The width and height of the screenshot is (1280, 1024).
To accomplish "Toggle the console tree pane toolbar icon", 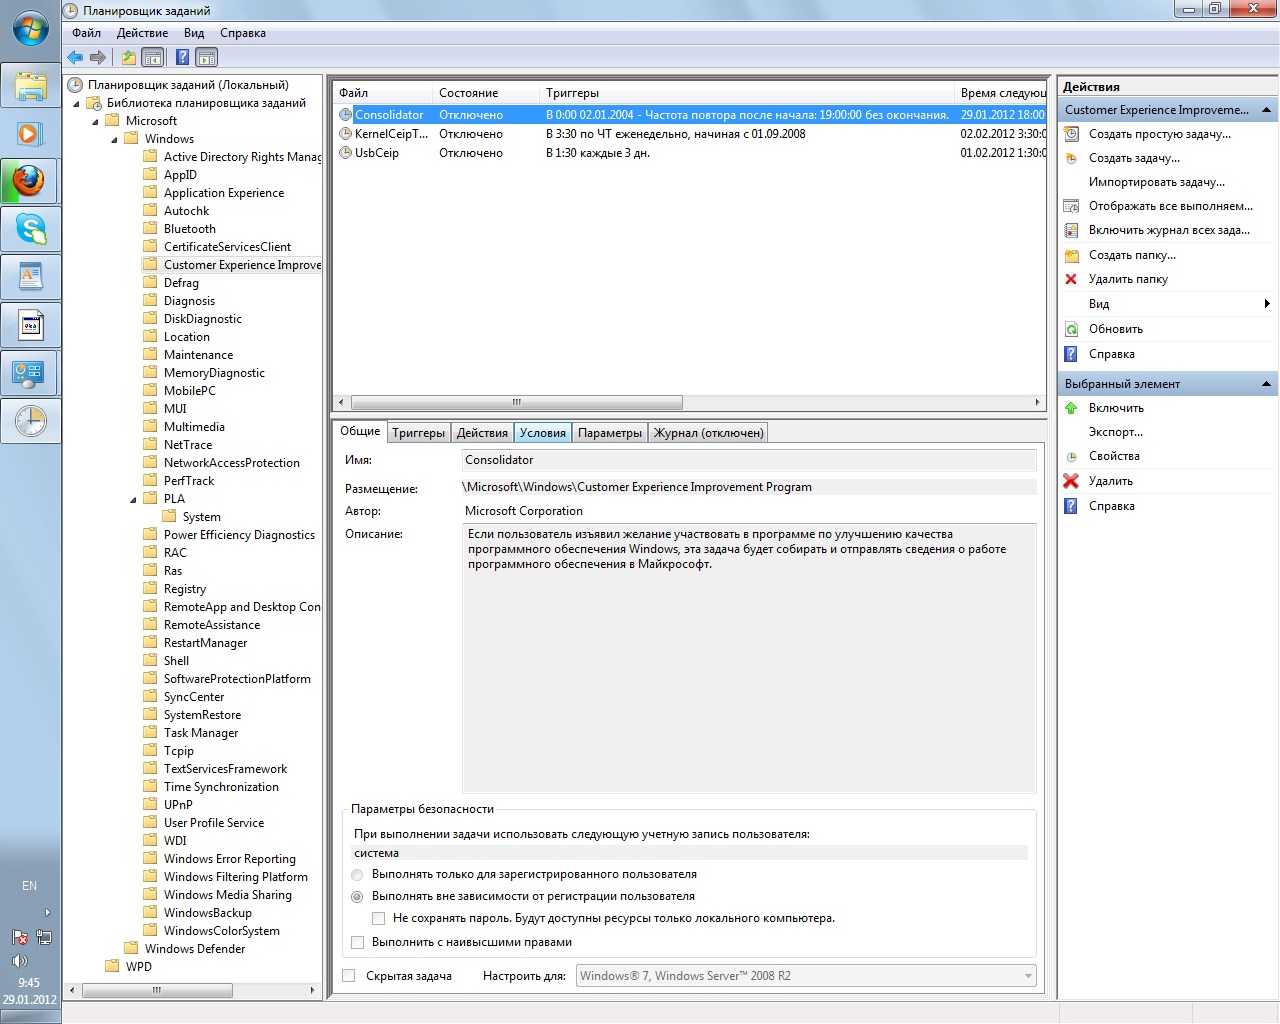I will click(152, 57).
